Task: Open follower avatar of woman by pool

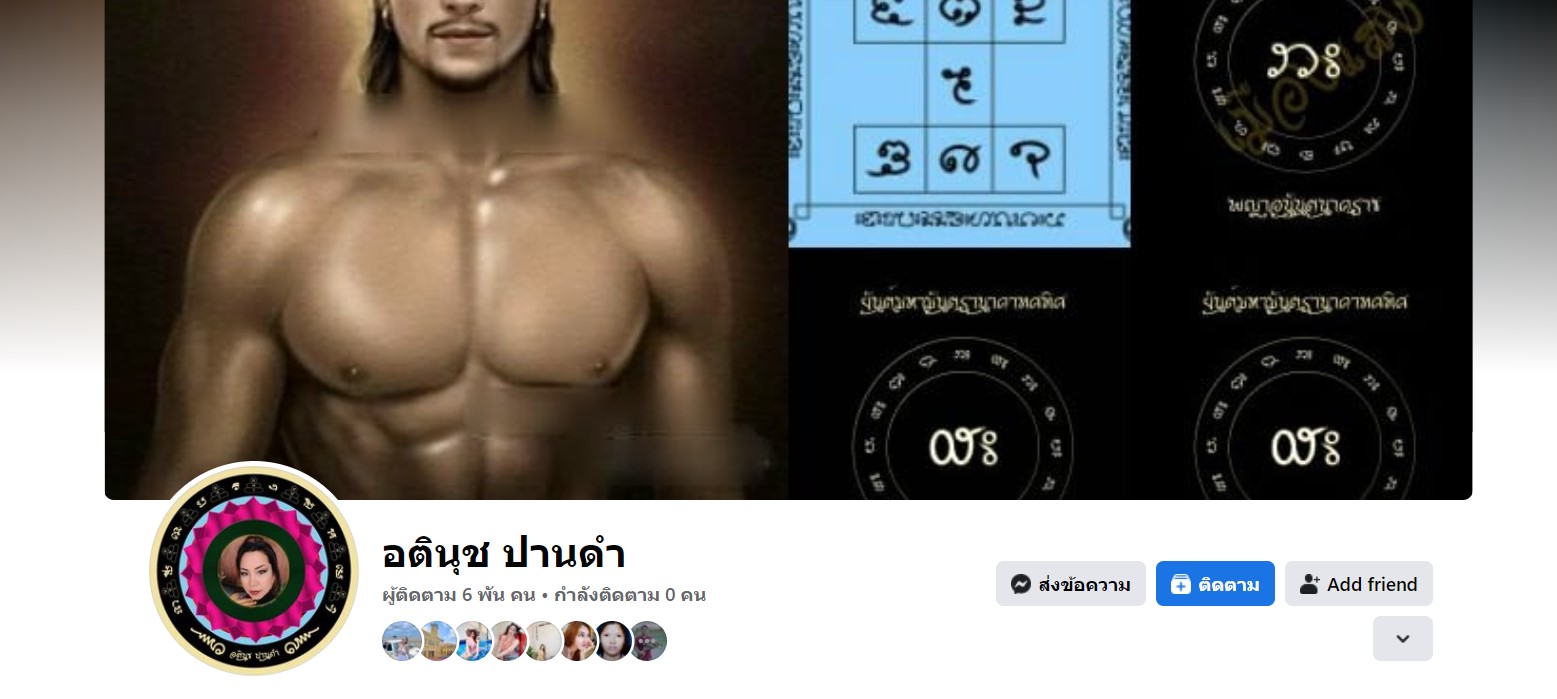Action: point(472,641)
